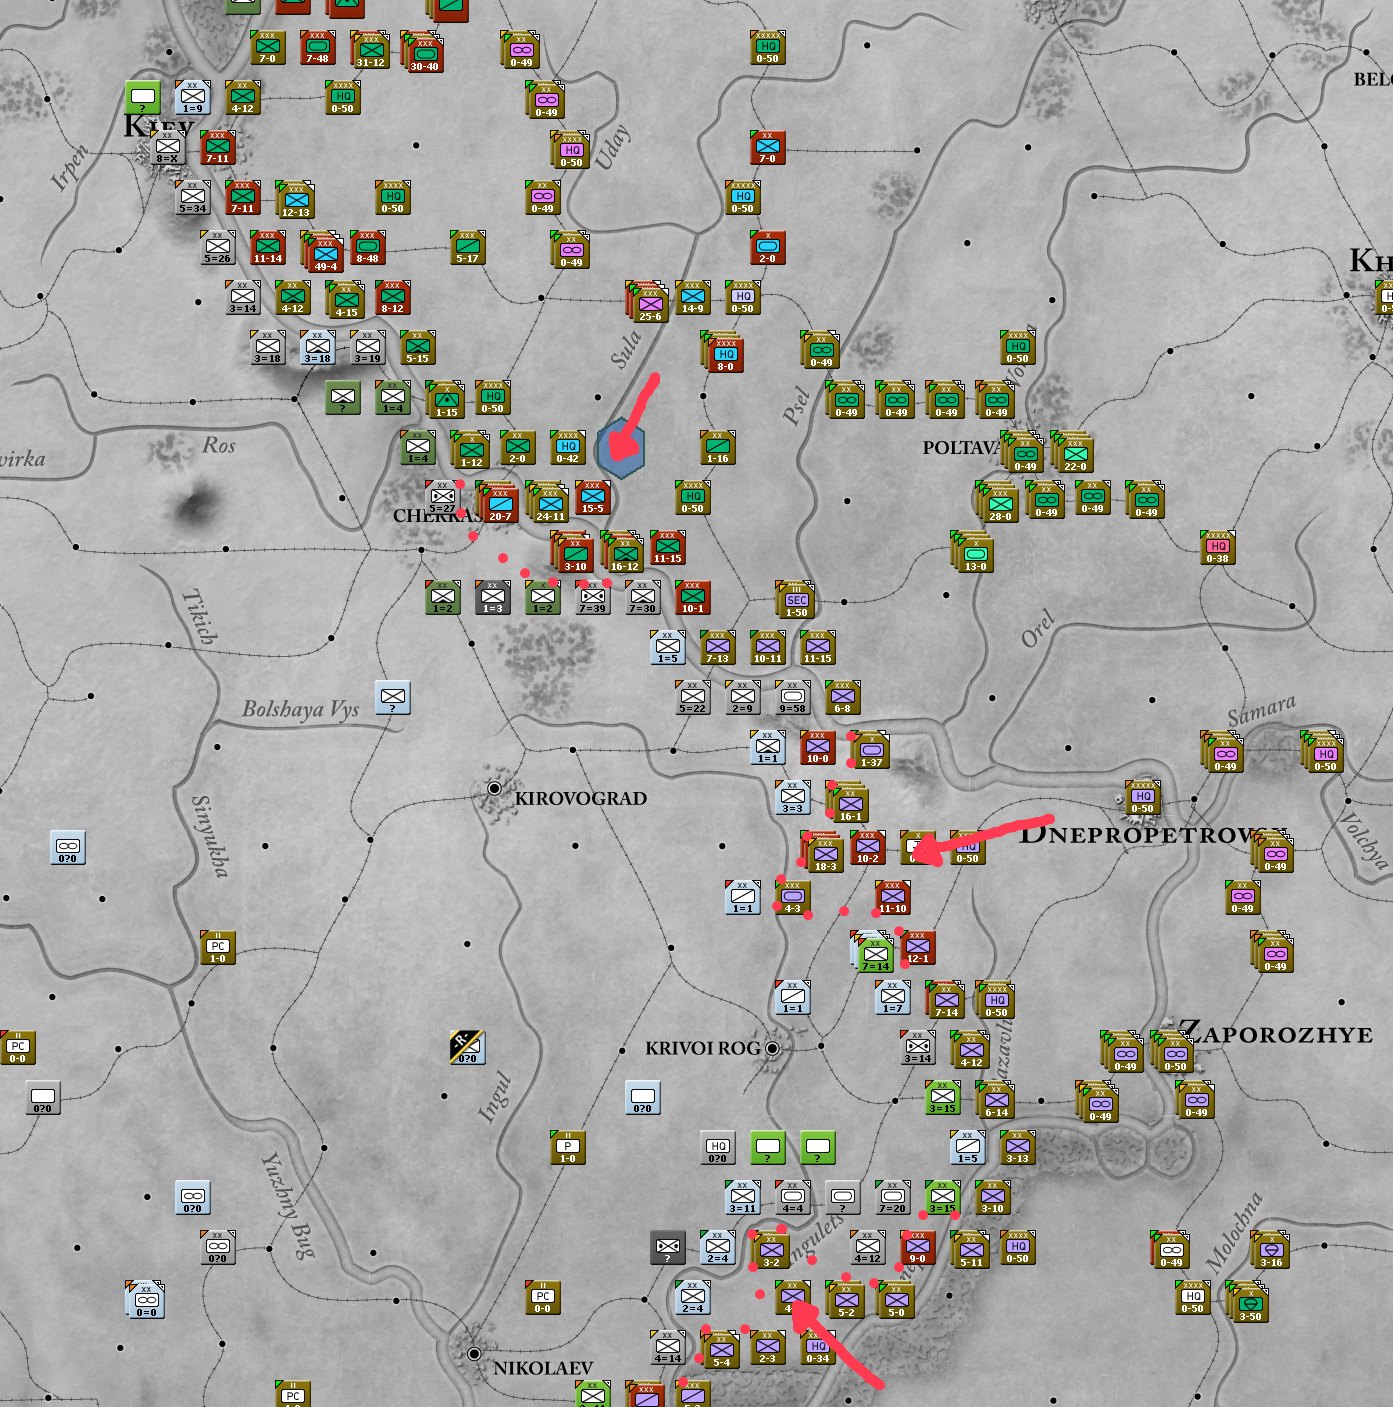Select the gray 3=19 infantry counter
The width and height of the screenshot is (1393, 1407).
[368, 348]
